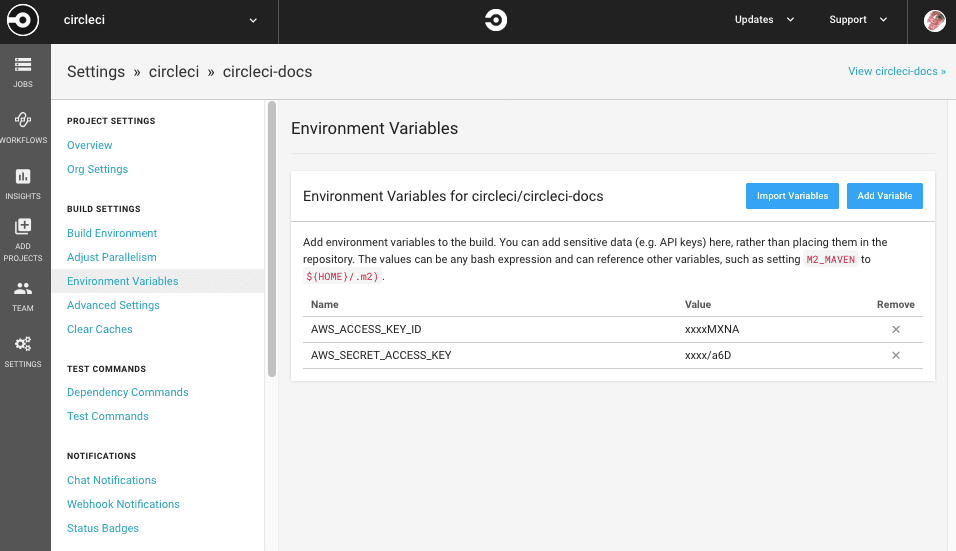
Task: Click the M2_MAVEN code snippet
Action: [830, 259]
